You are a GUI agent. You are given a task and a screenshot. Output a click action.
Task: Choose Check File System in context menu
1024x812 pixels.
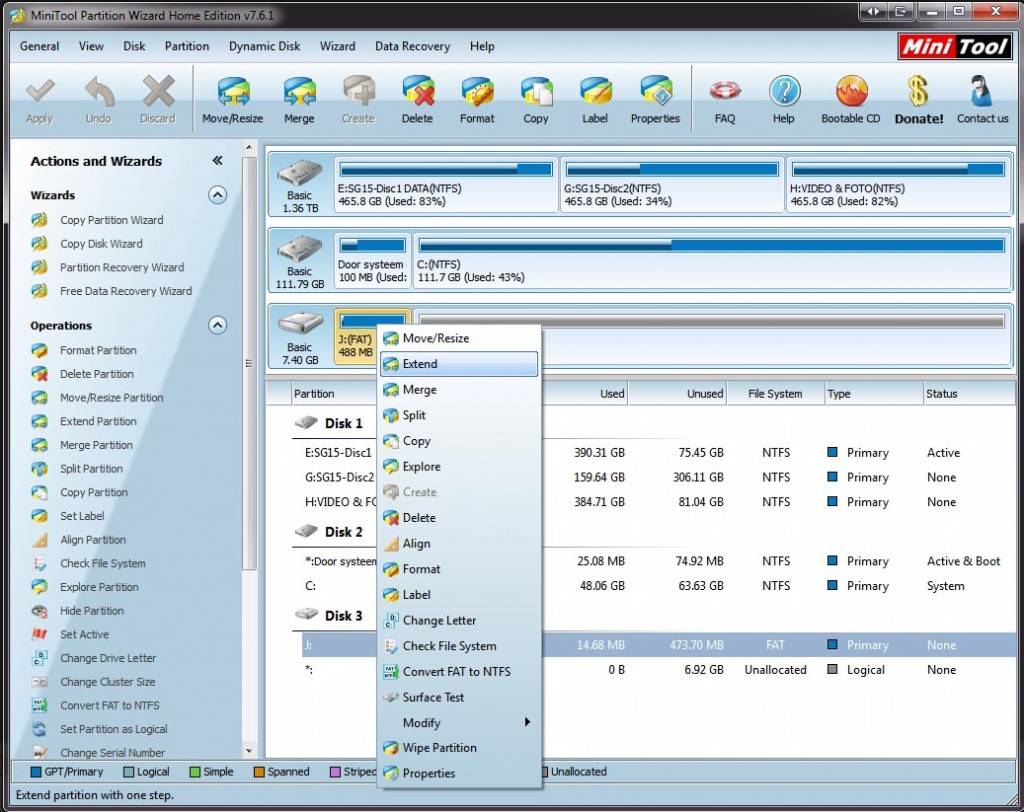pyautogui.click(x=459, y=646)
